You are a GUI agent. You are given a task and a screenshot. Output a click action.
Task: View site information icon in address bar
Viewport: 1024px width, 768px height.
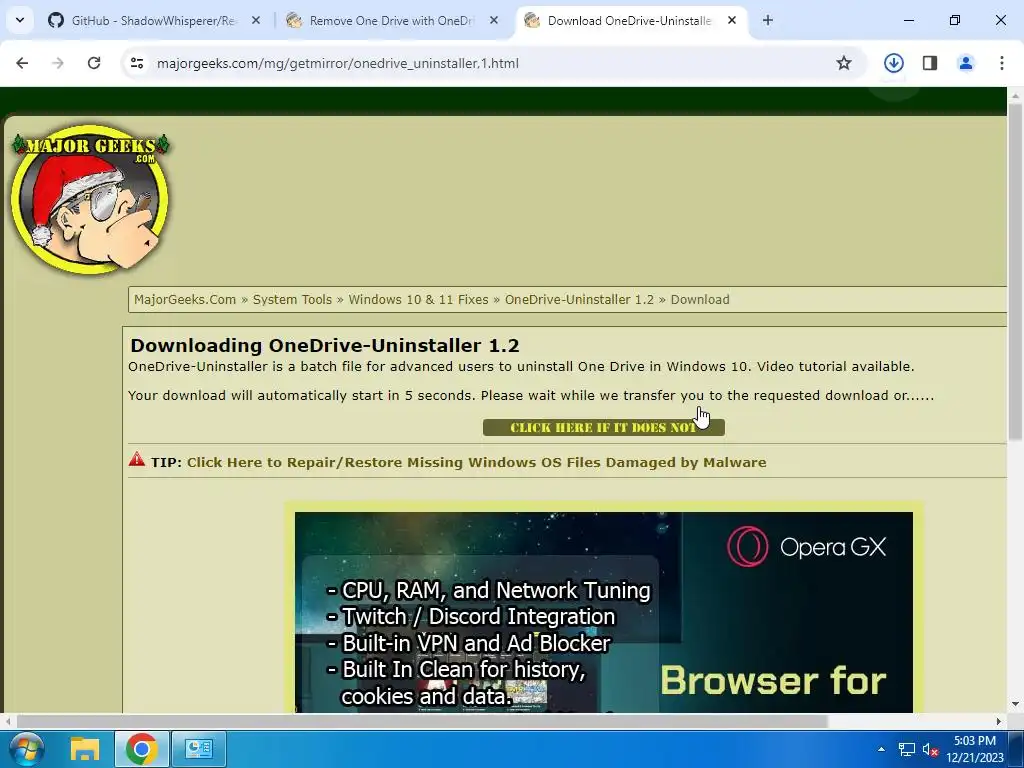pyautogui.click(x=136, y=63)
